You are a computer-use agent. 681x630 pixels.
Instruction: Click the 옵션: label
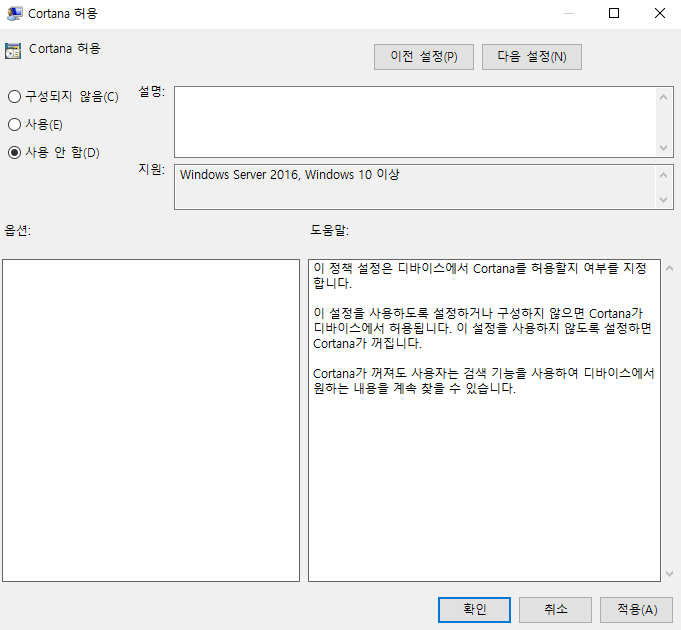tap(17, 230)
